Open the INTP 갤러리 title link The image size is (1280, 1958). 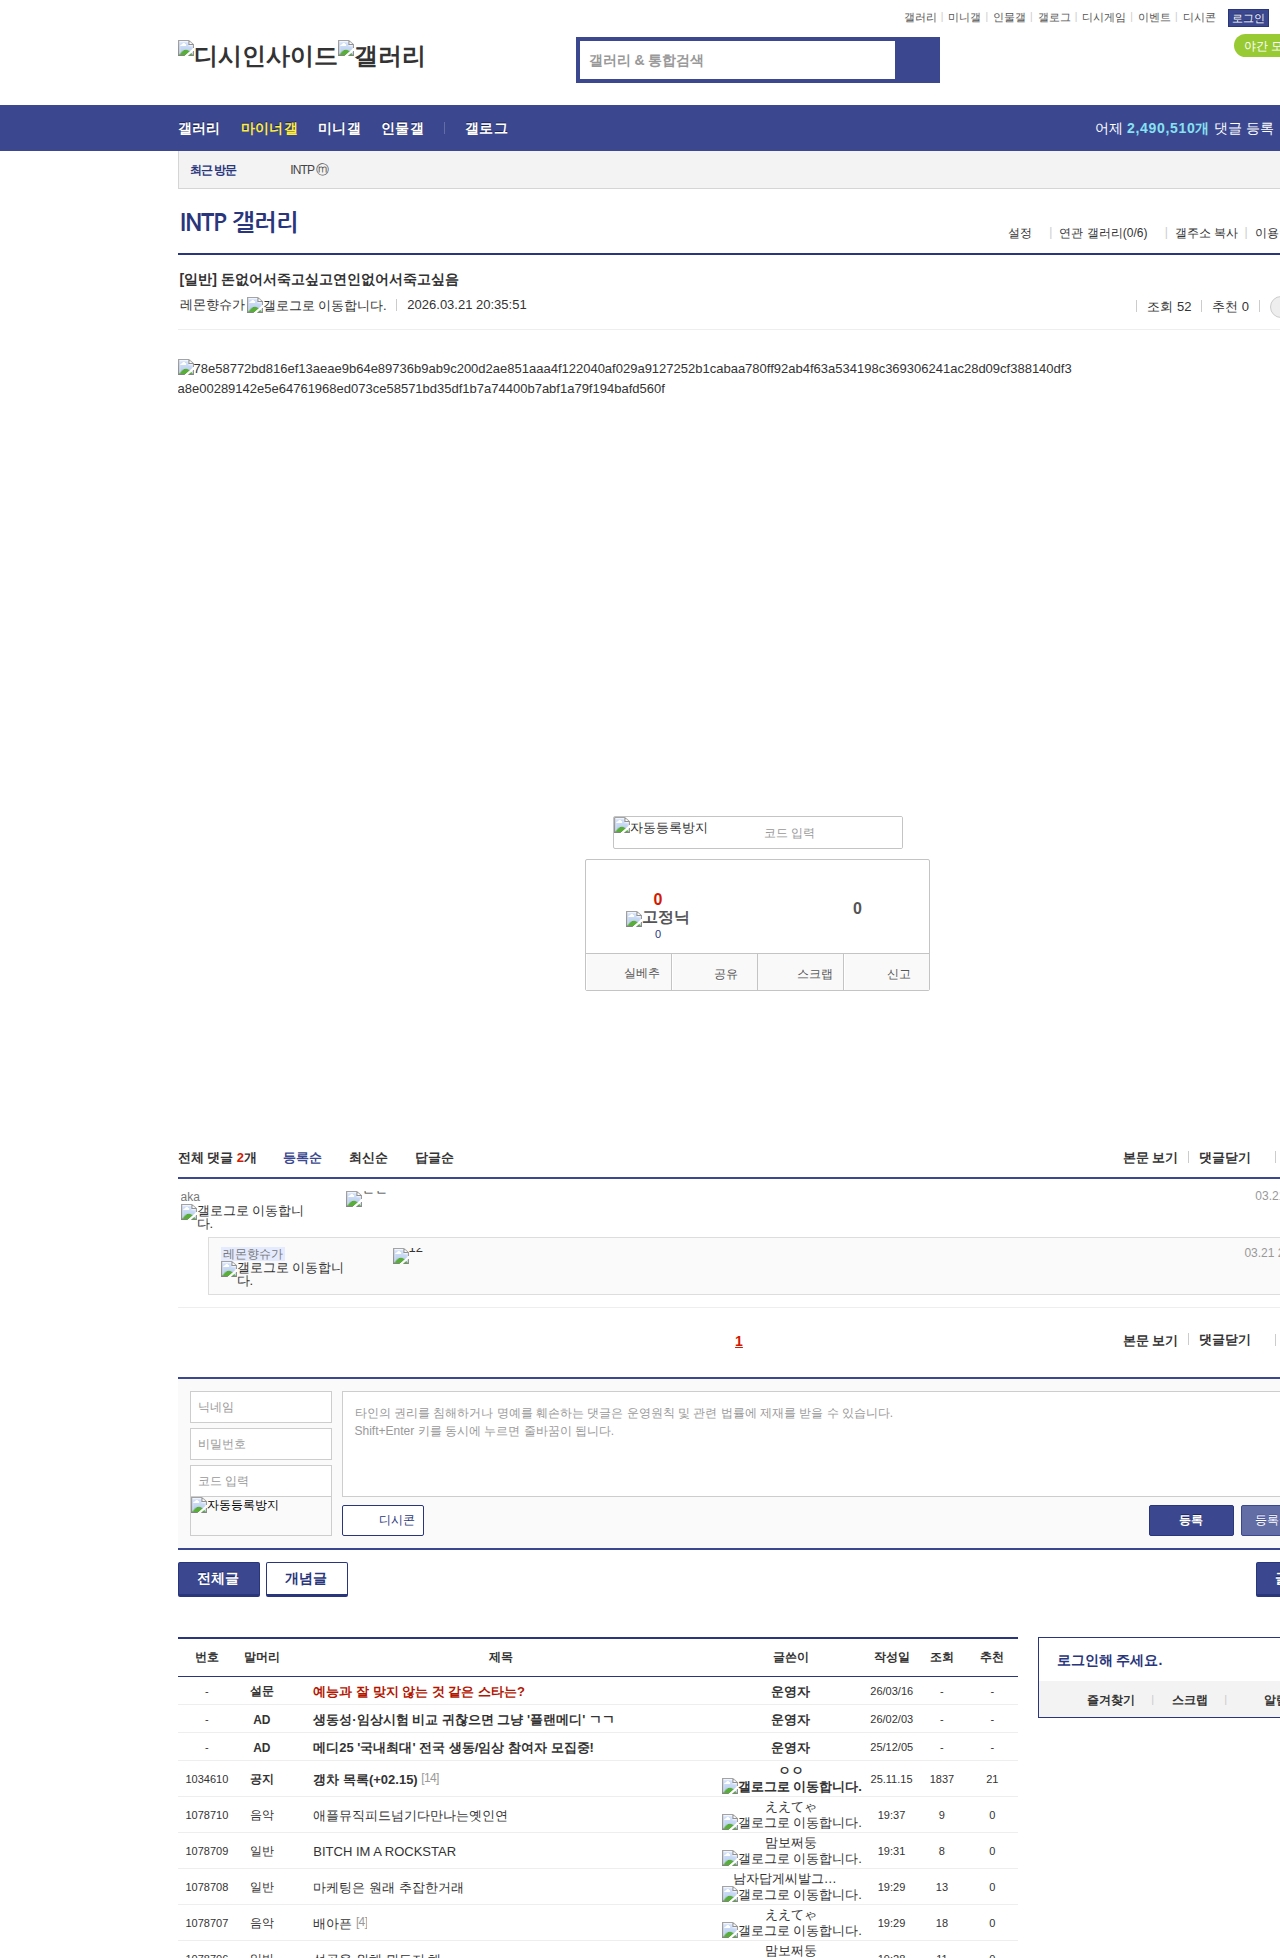(239, 222)
